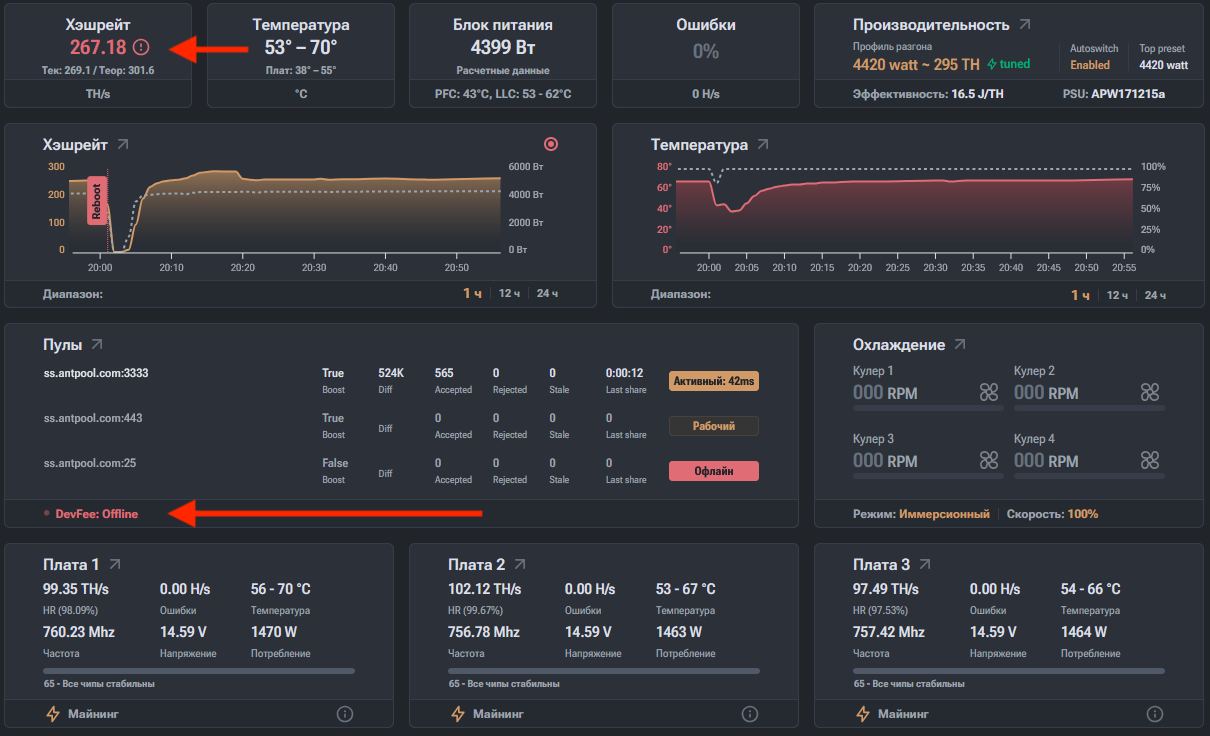Open Пулы section arrow icon
Screen dimensions: 1210x736
click(x=97, y=345)
